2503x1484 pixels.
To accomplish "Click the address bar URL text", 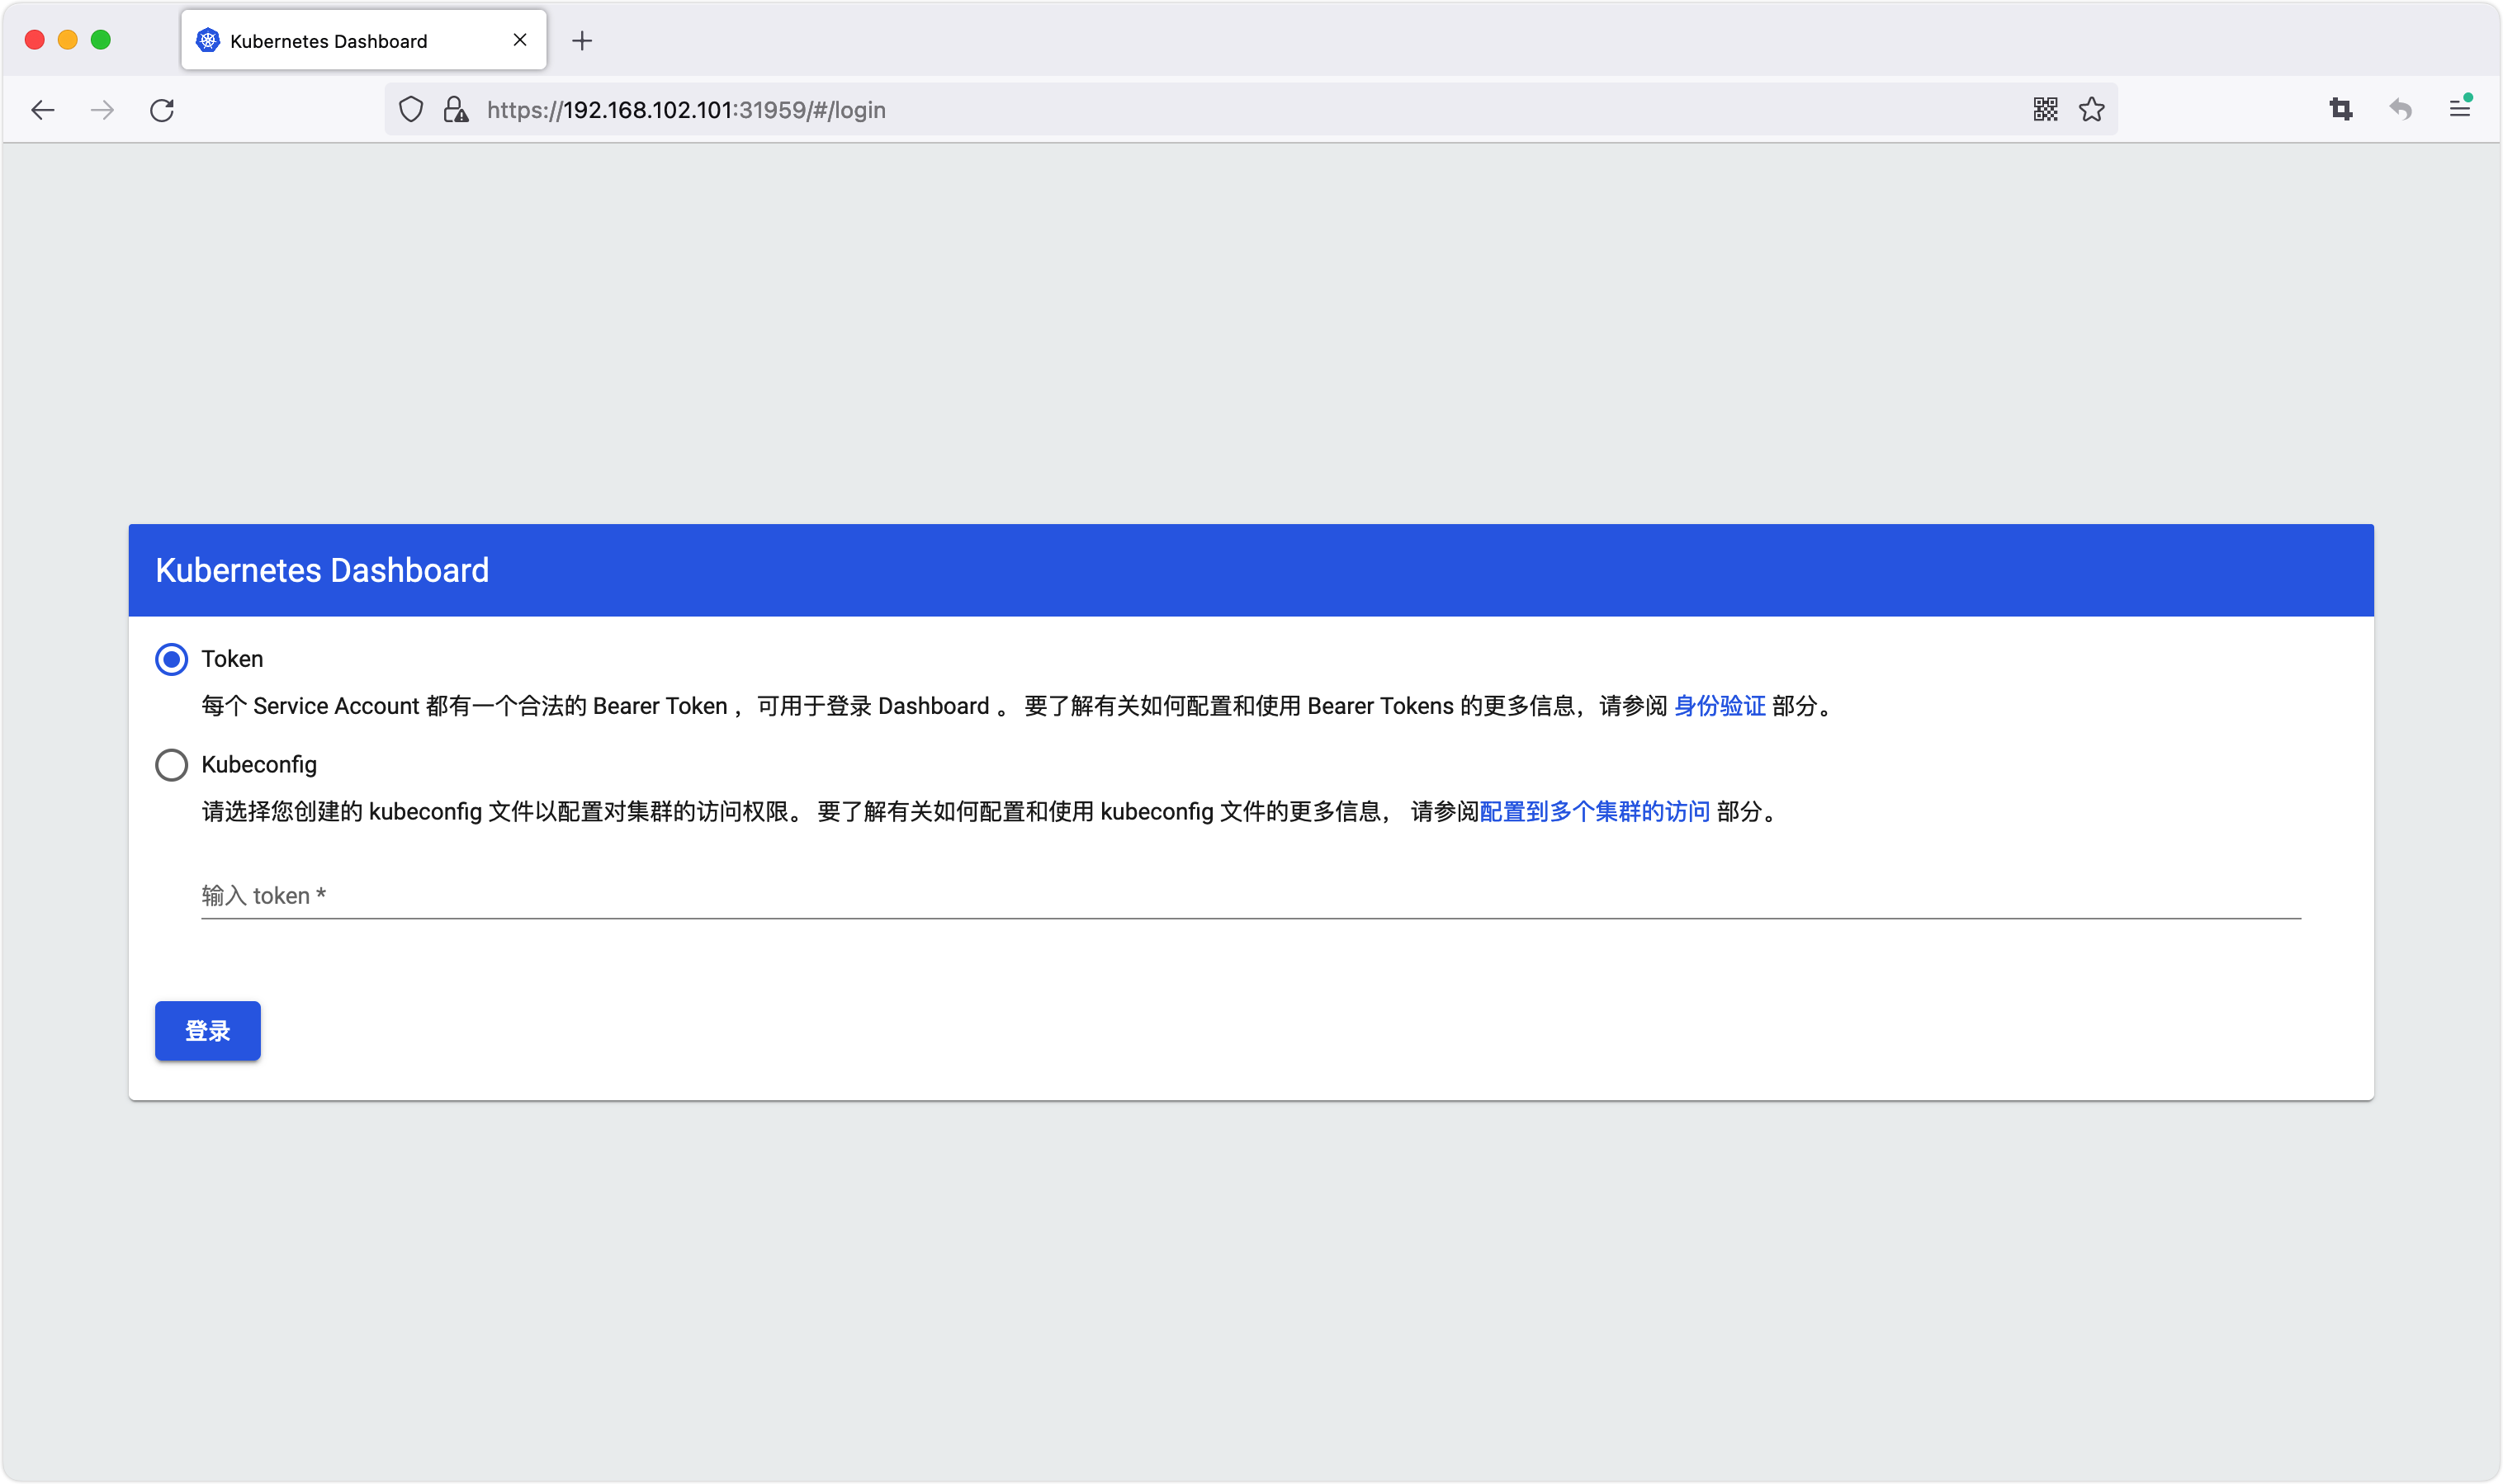I will pyautogui.click(x=686, y=110).
